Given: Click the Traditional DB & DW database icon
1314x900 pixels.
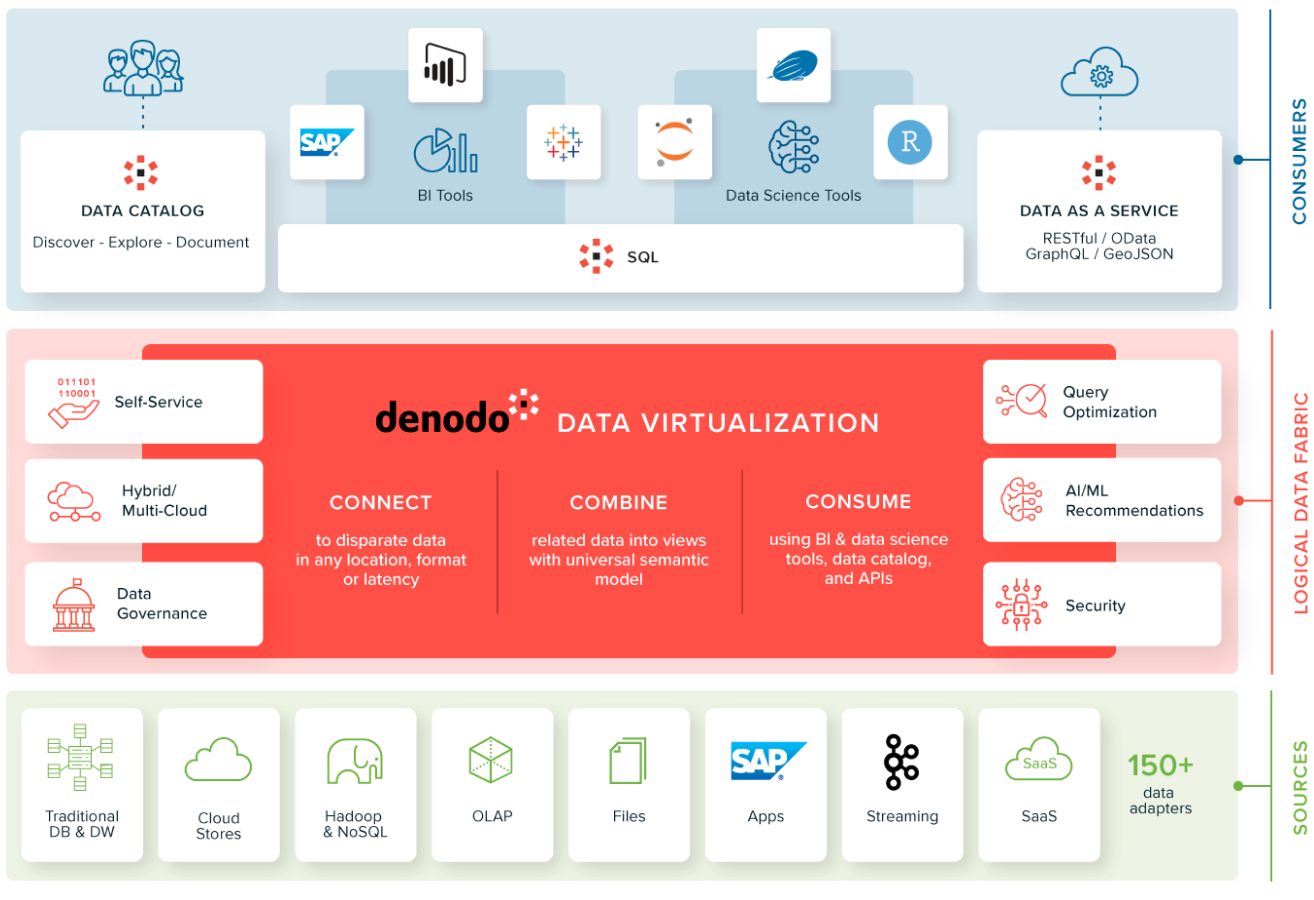Looking at the screenshot, I should coord(82,758).
